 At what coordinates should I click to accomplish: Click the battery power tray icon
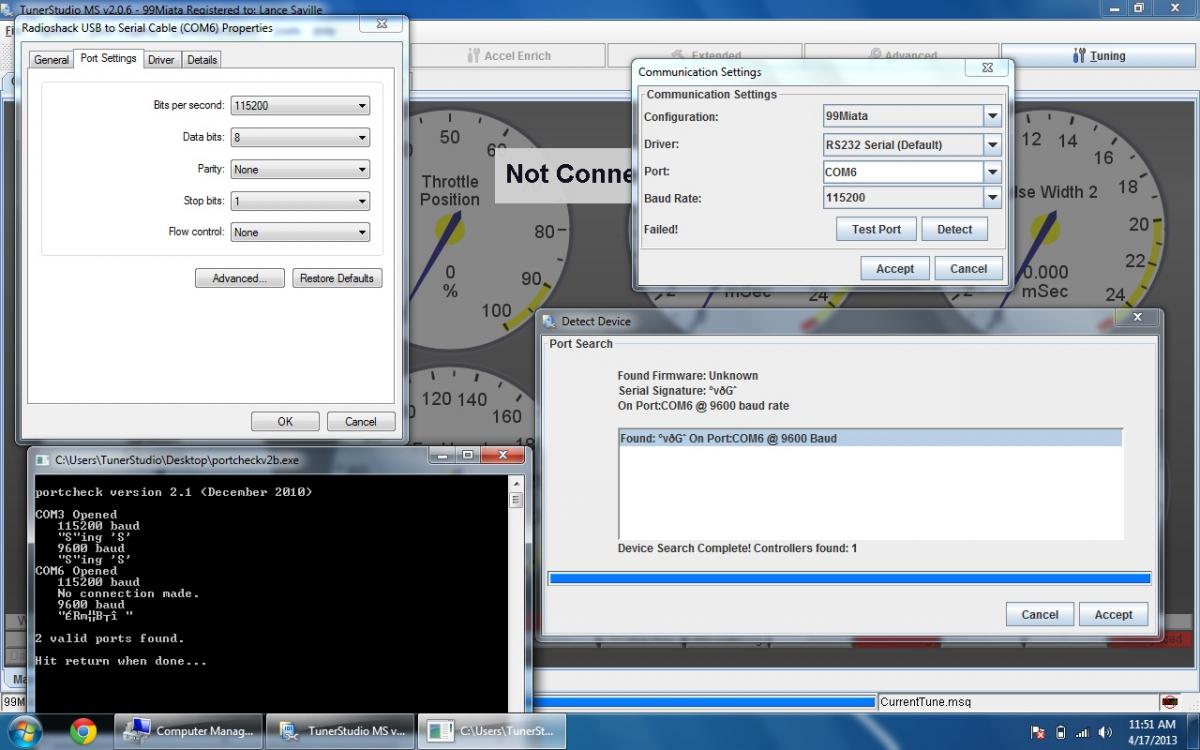pyautogui.click(x=1061, y=732)
